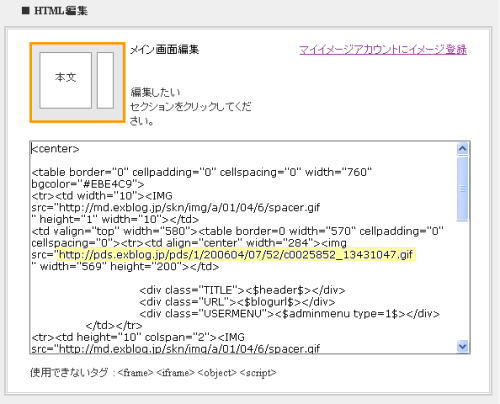Viewport: 500px width, 404px height.
Task: Select the 本文 section in the layout thumbnail
Action: [x=65, y=80]
